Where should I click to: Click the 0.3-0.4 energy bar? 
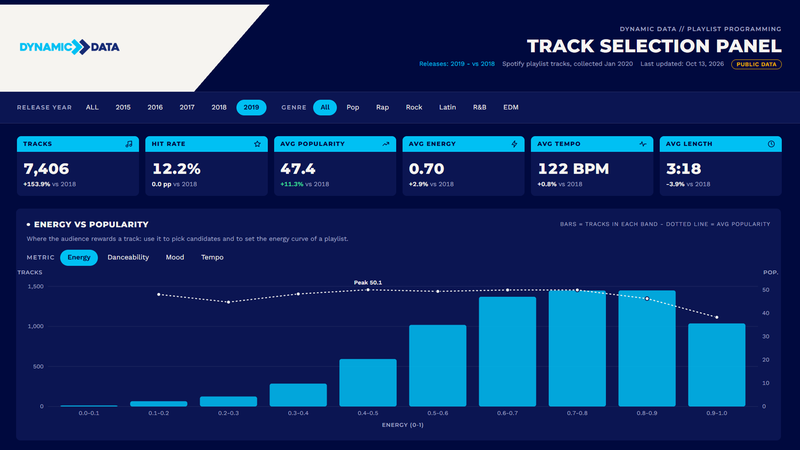[298, 395]
